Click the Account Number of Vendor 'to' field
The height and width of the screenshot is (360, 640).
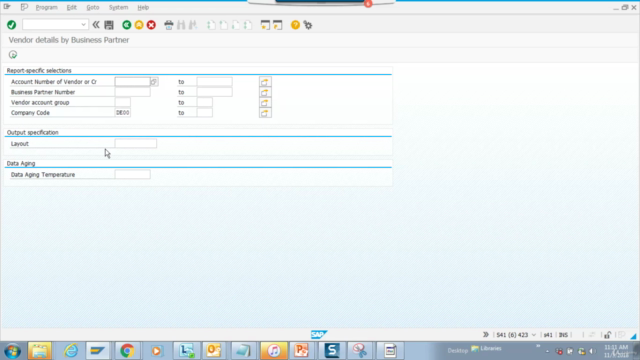[214, 82]
